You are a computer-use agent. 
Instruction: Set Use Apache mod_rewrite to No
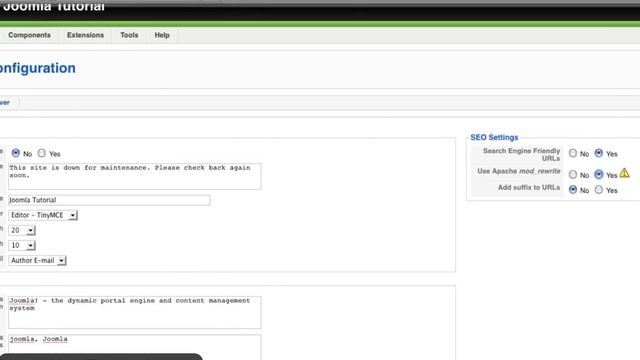573,174
